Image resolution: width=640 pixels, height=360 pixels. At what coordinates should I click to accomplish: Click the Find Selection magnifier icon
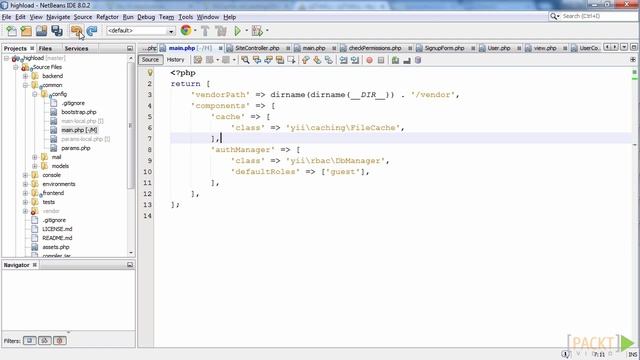[245, 60]
